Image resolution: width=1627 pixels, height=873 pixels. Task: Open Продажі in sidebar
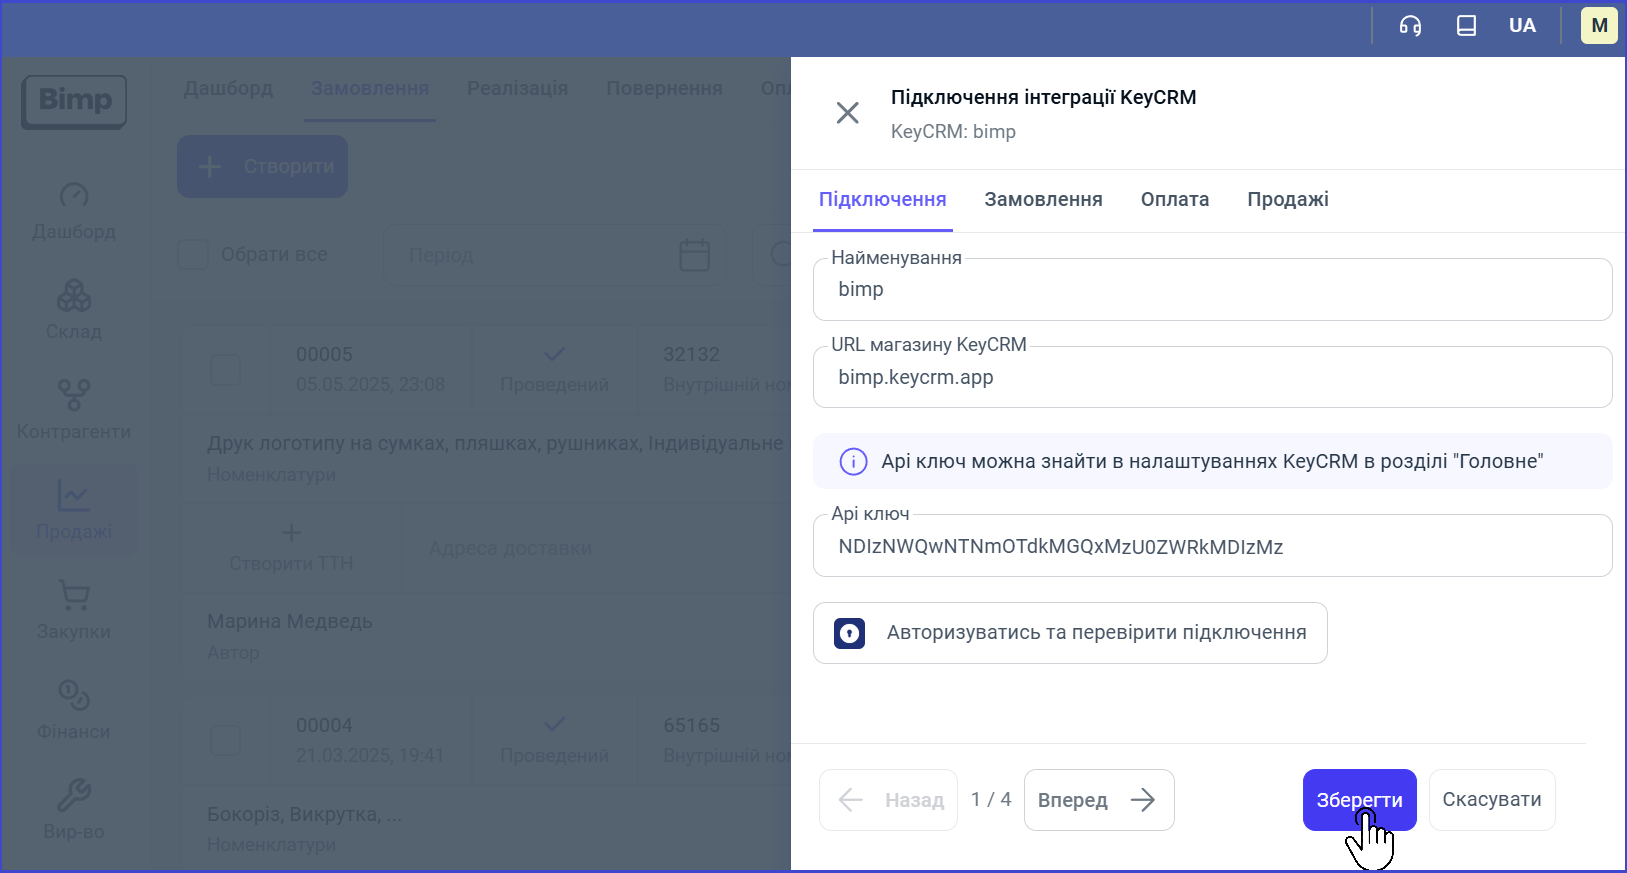point(74,510)
